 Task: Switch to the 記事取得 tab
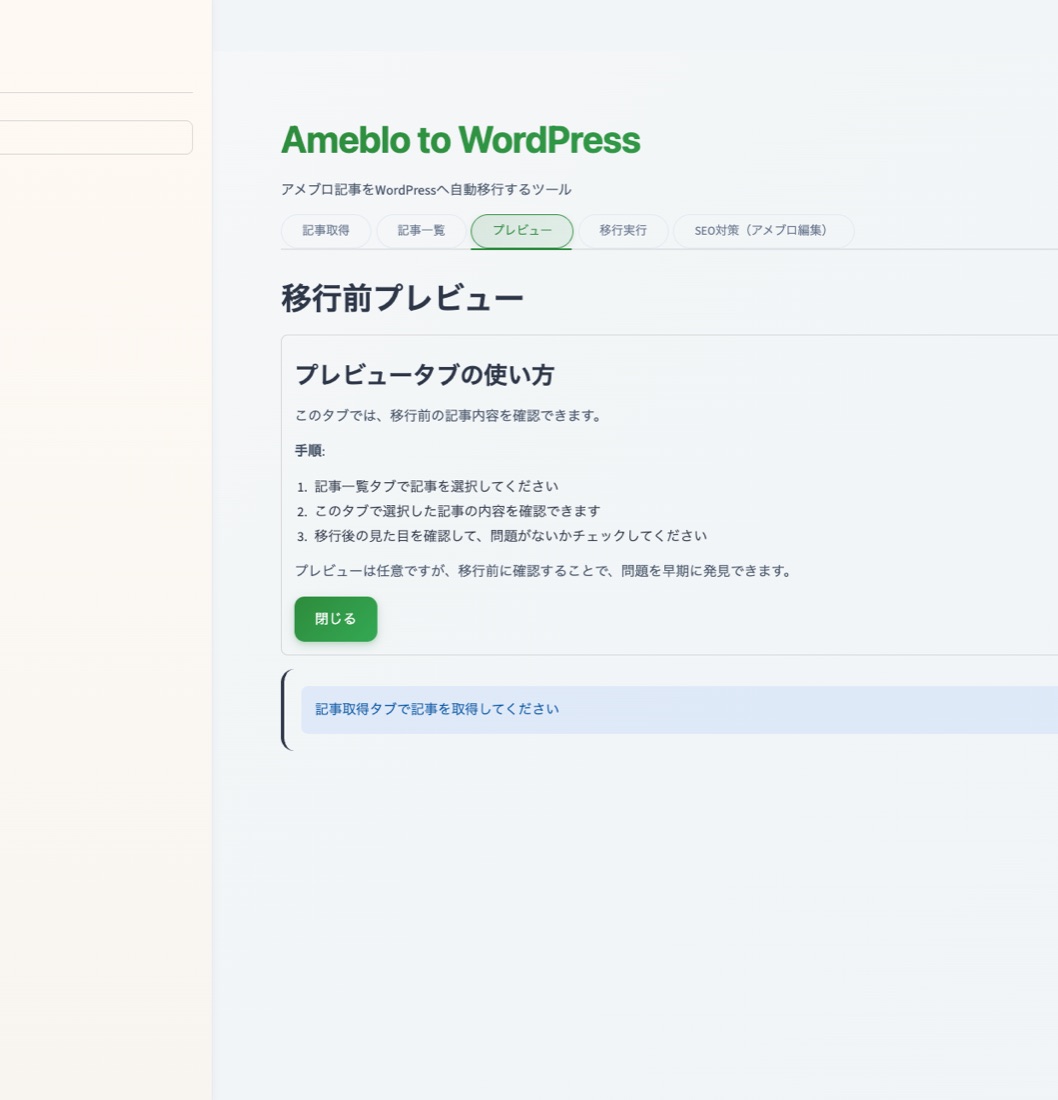click(326, 230)
